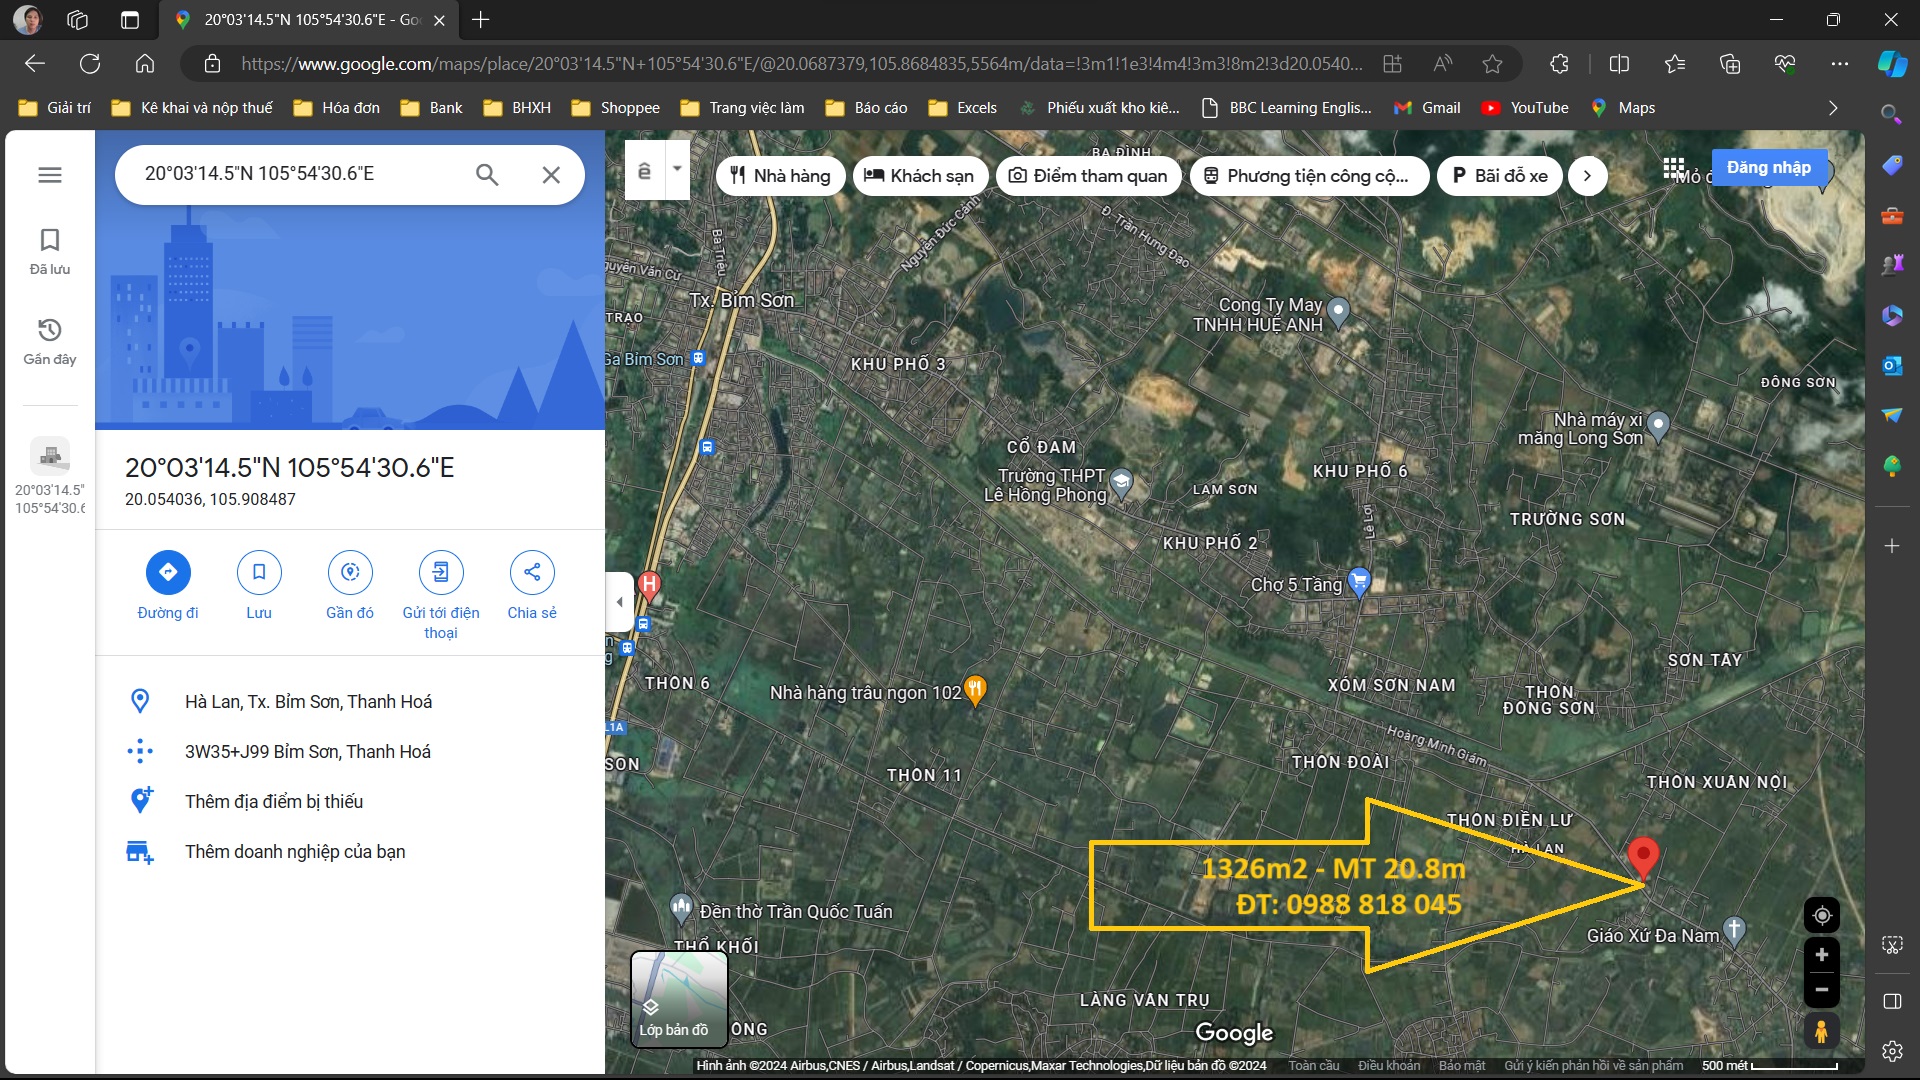This screenshot has width=1931, height=1080.
Task: Click the Gần đó nearby icon
Action: (350, 572)
